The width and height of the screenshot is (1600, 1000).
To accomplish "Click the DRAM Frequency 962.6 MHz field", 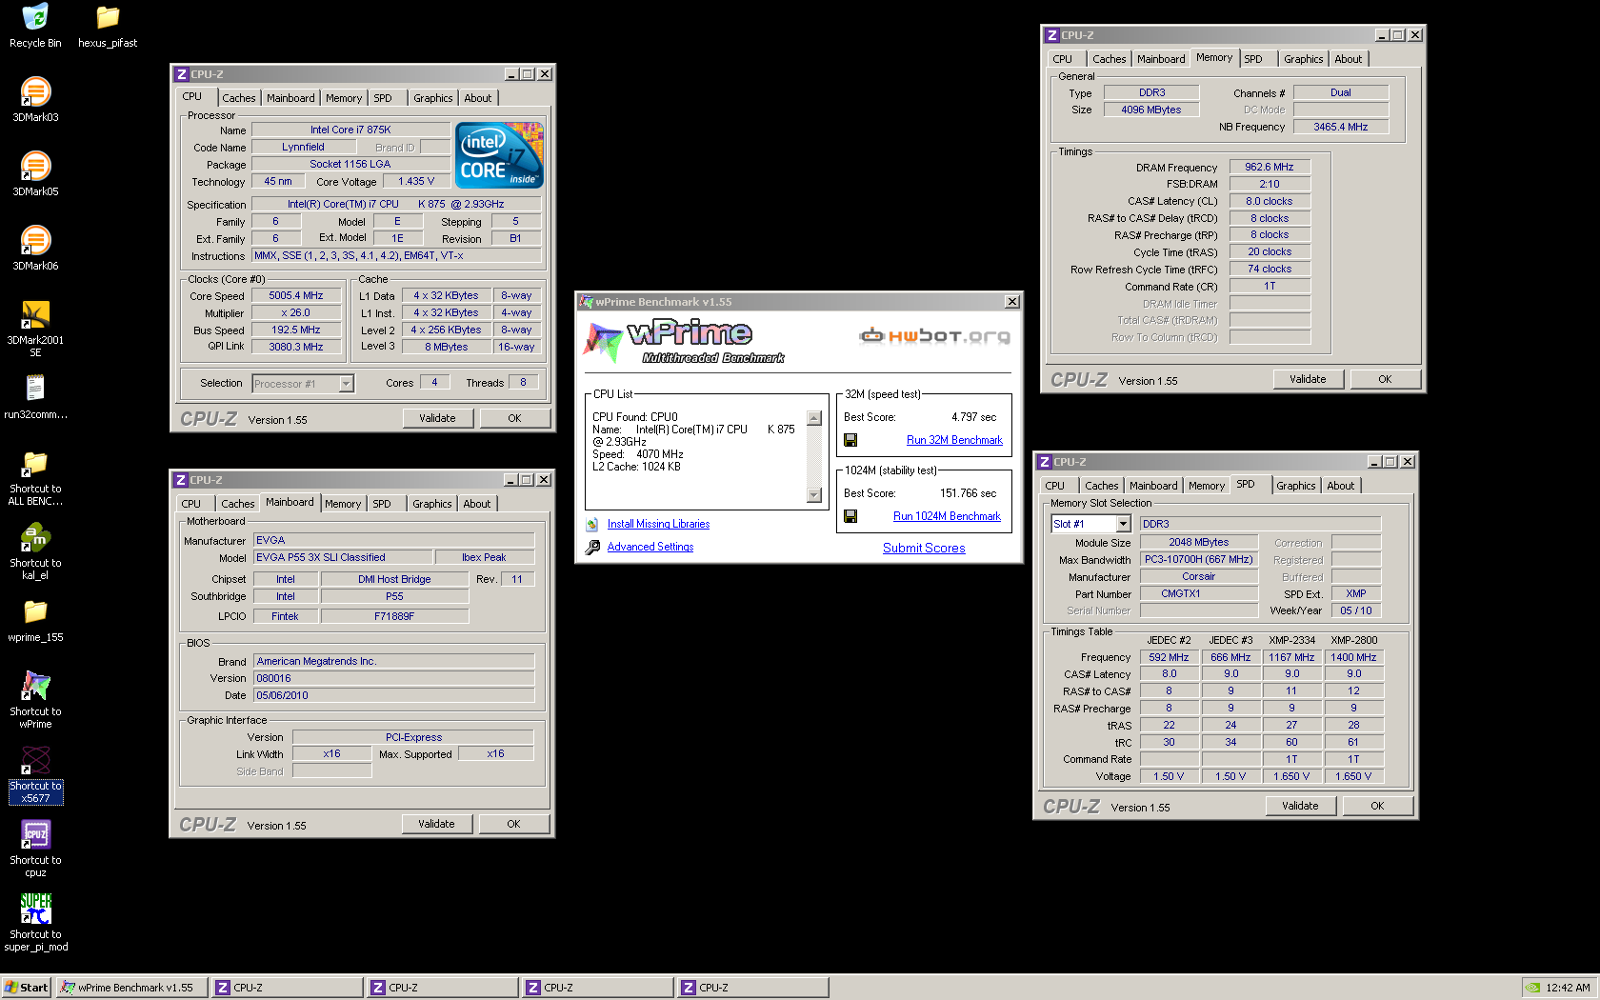I will 1269,167.
